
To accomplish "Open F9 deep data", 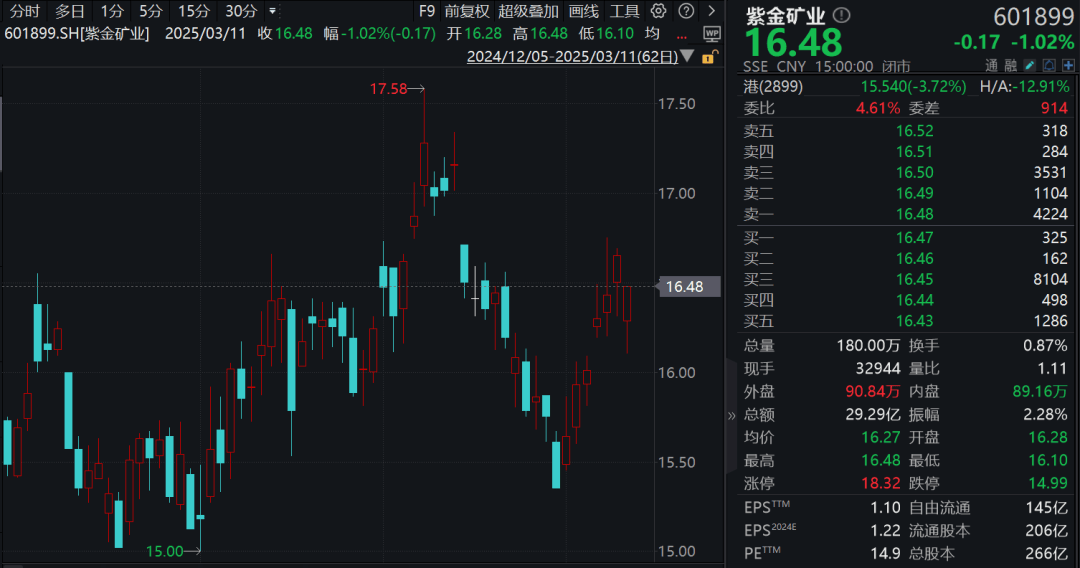I will coord(427,11).
